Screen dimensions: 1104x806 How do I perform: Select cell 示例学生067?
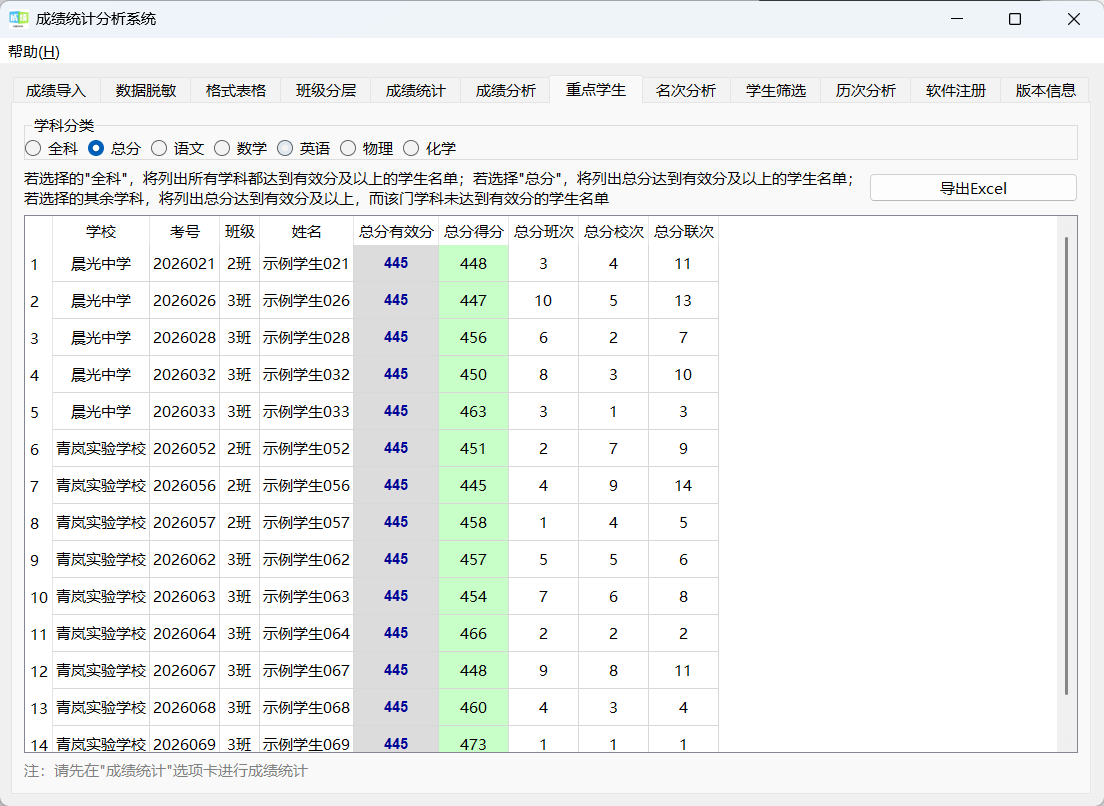click(306, 670)
